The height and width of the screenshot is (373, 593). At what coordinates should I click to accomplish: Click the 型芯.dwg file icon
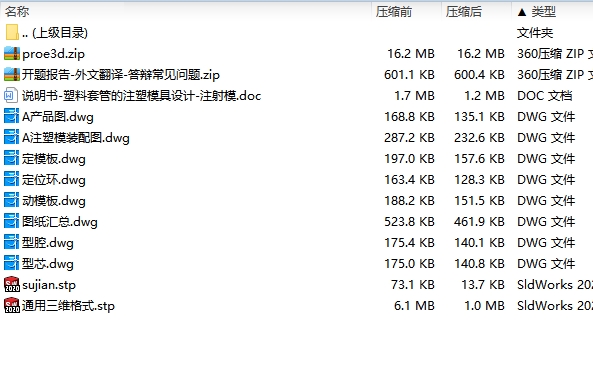(x=11, y=264)
